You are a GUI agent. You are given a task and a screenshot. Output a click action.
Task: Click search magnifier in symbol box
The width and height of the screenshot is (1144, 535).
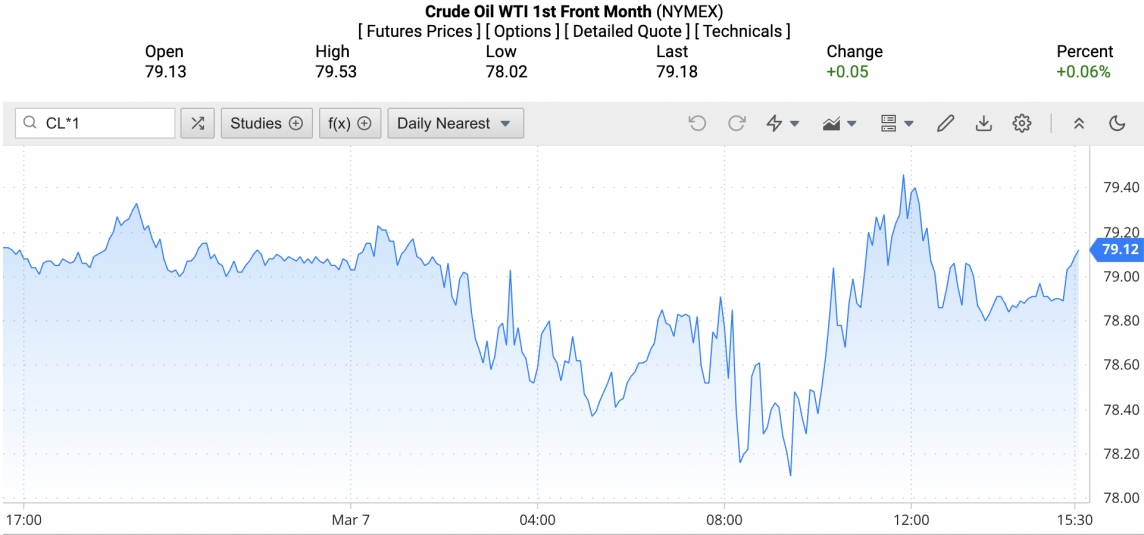[x=31, y=123]
